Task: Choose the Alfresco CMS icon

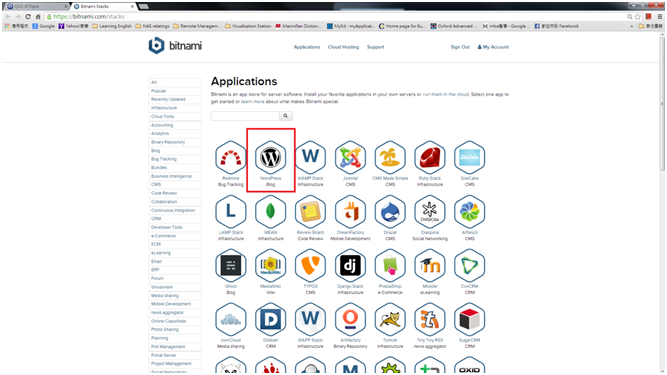Action: (470, 212)
